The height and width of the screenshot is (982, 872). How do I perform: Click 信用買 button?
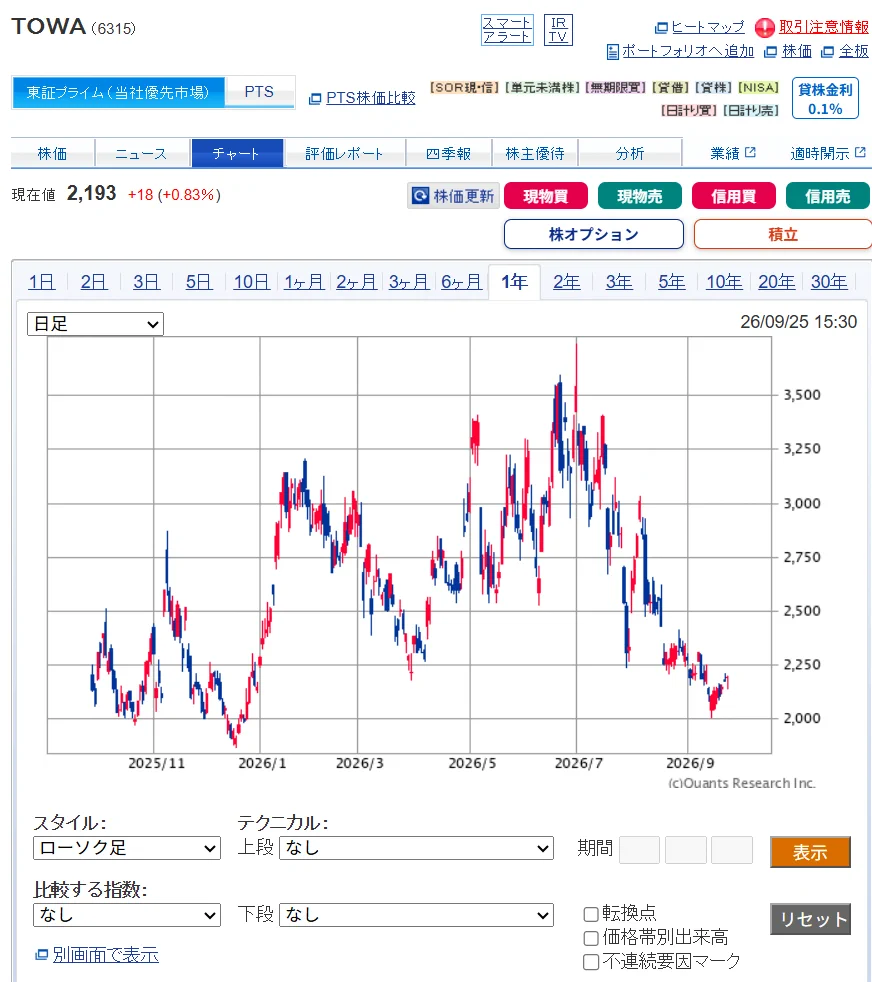tap(734, 196)
